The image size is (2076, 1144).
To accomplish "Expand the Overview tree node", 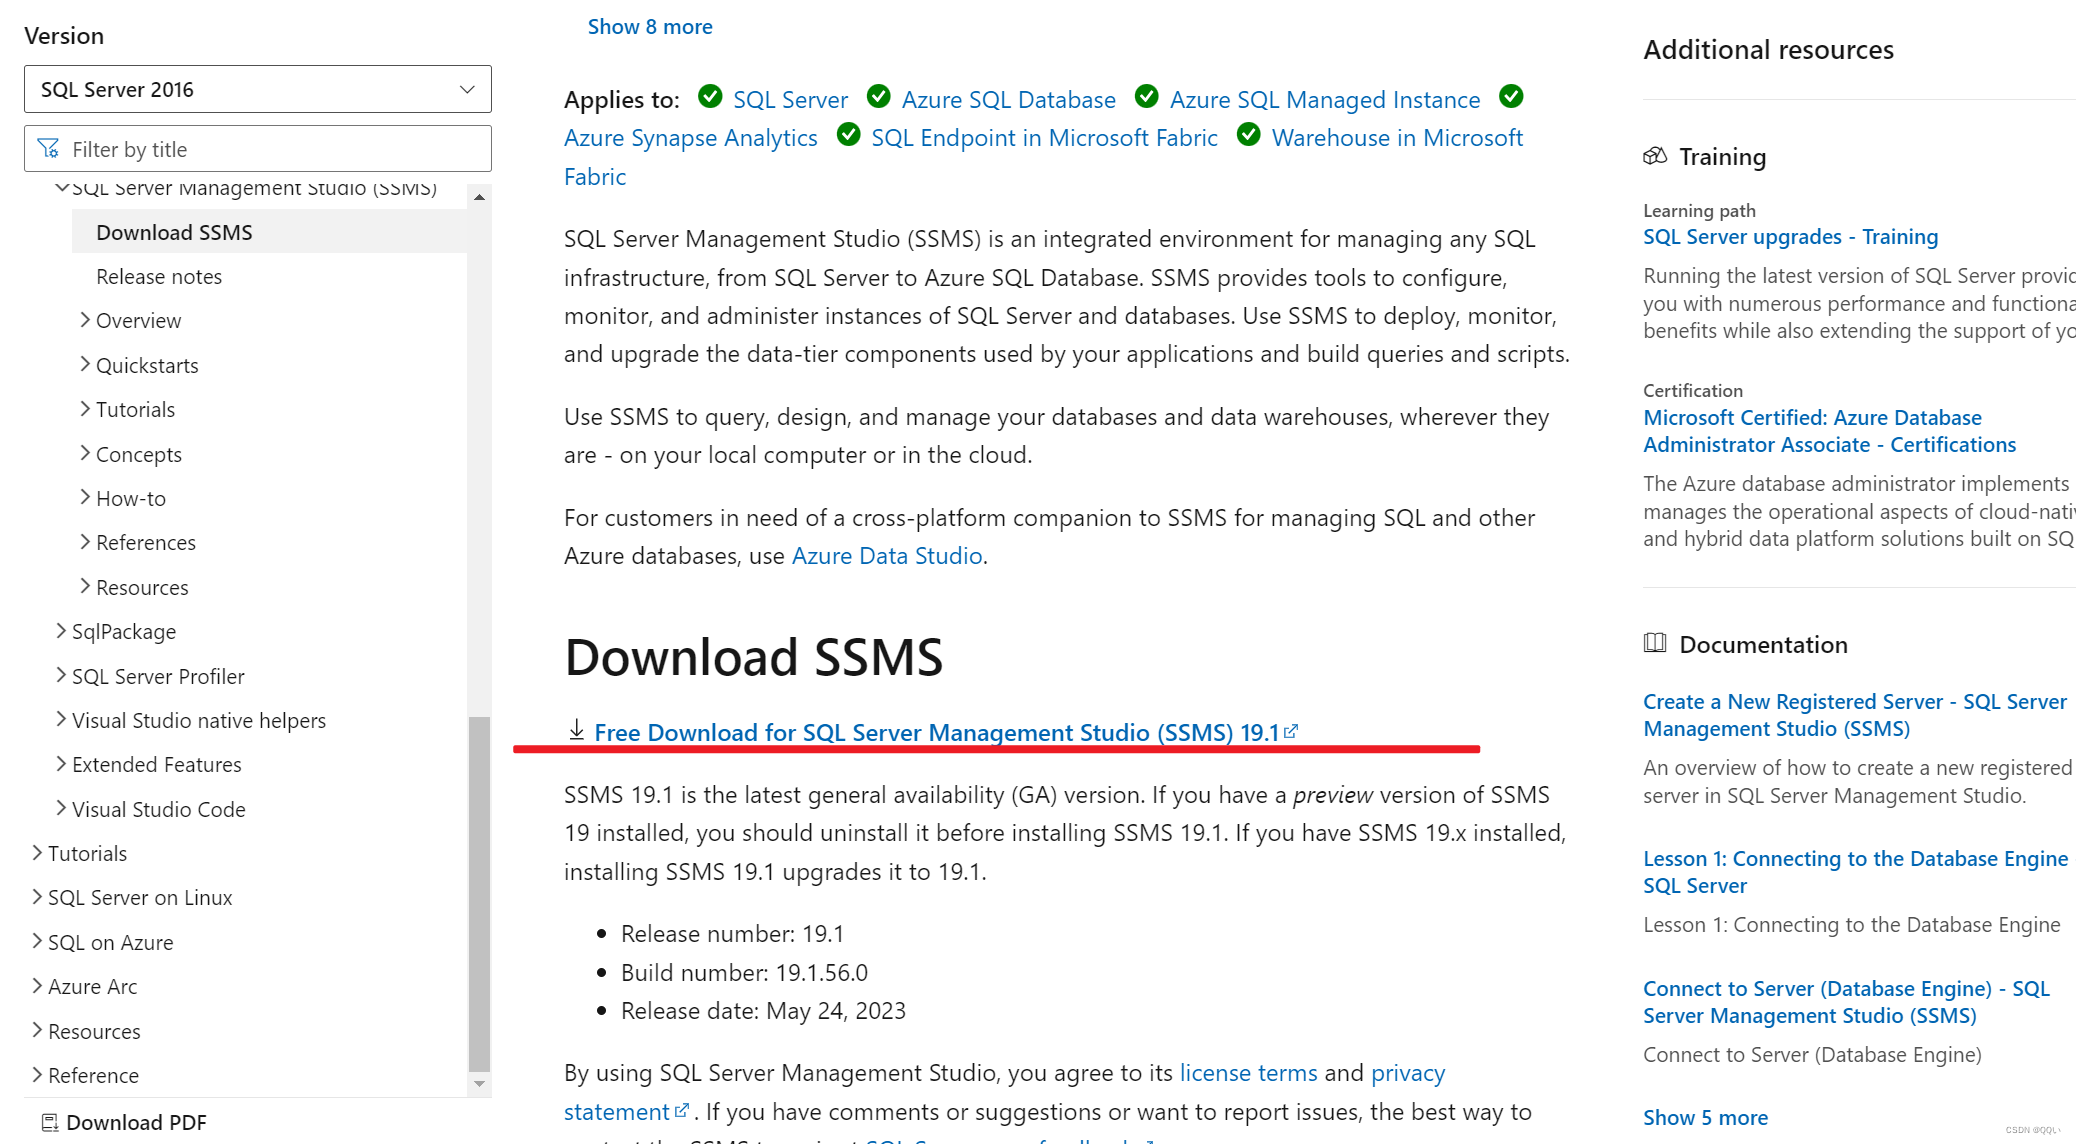I will [86, 320].
